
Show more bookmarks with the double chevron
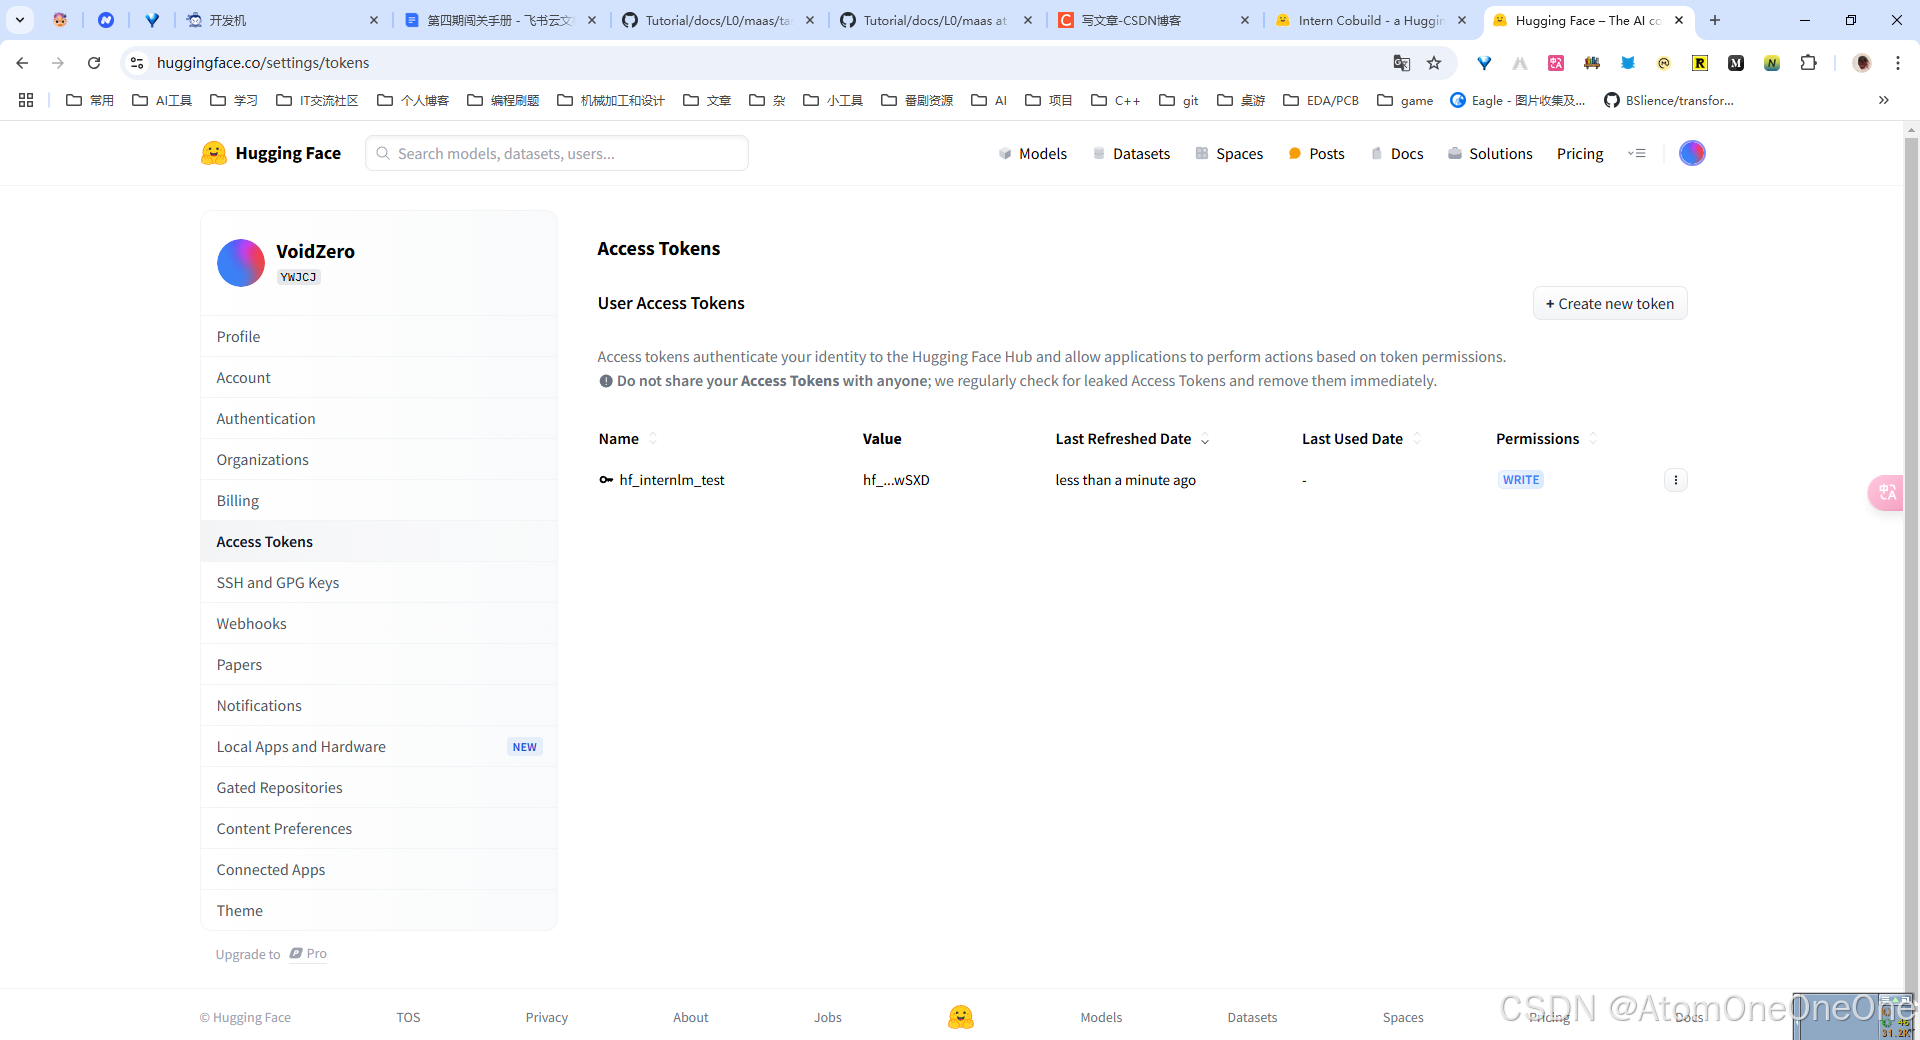coord(1883,100)
